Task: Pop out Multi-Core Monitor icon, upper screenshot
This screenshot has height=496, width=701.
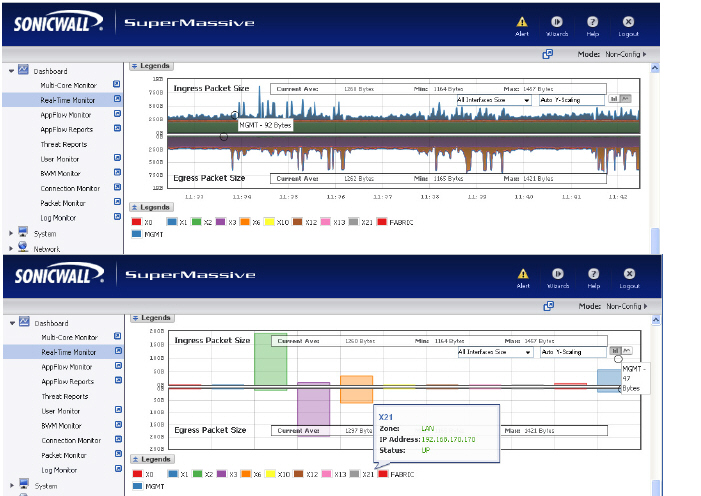Action: [x=117, y=84]
